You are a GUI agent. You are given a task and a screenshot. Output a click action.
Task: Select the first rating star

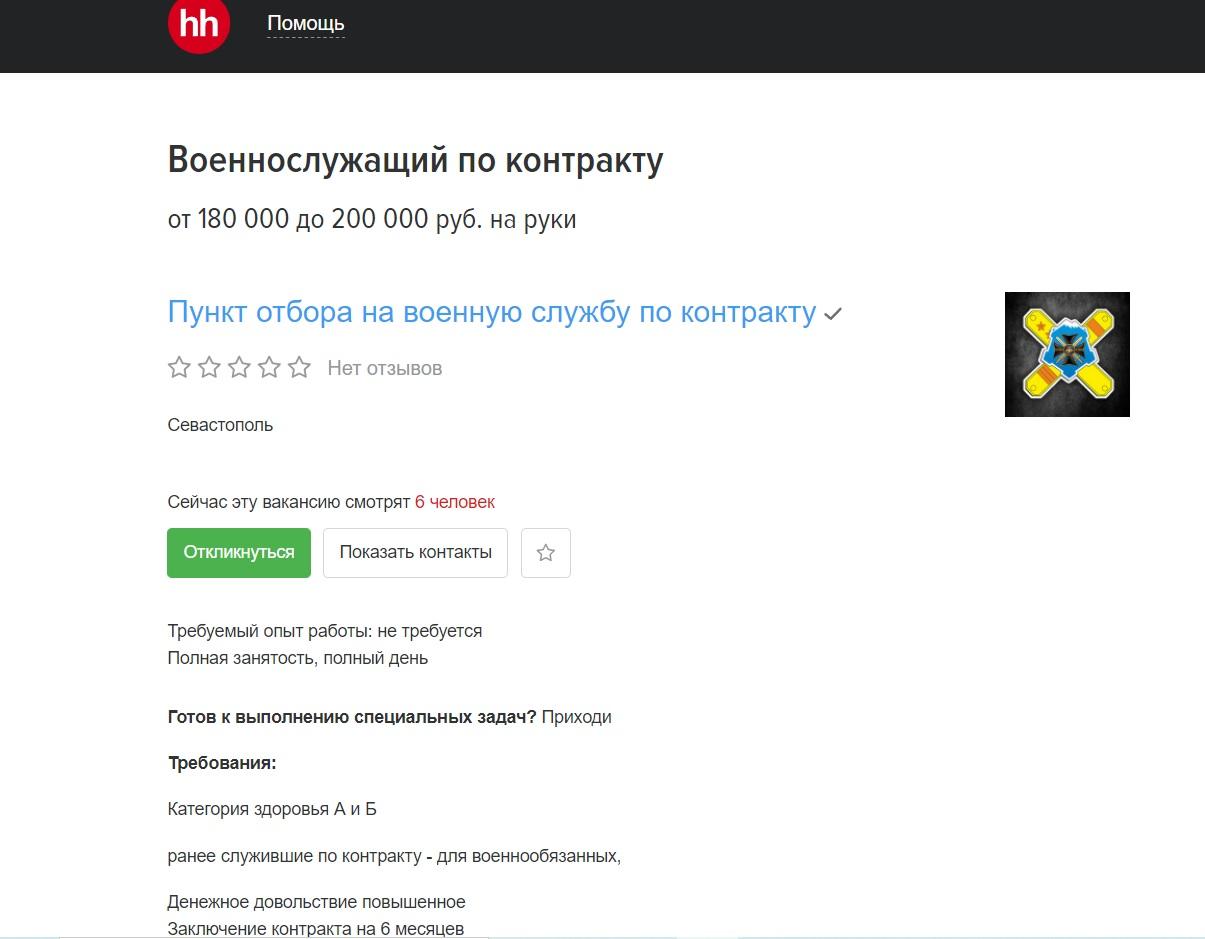[x=179, y=368]
